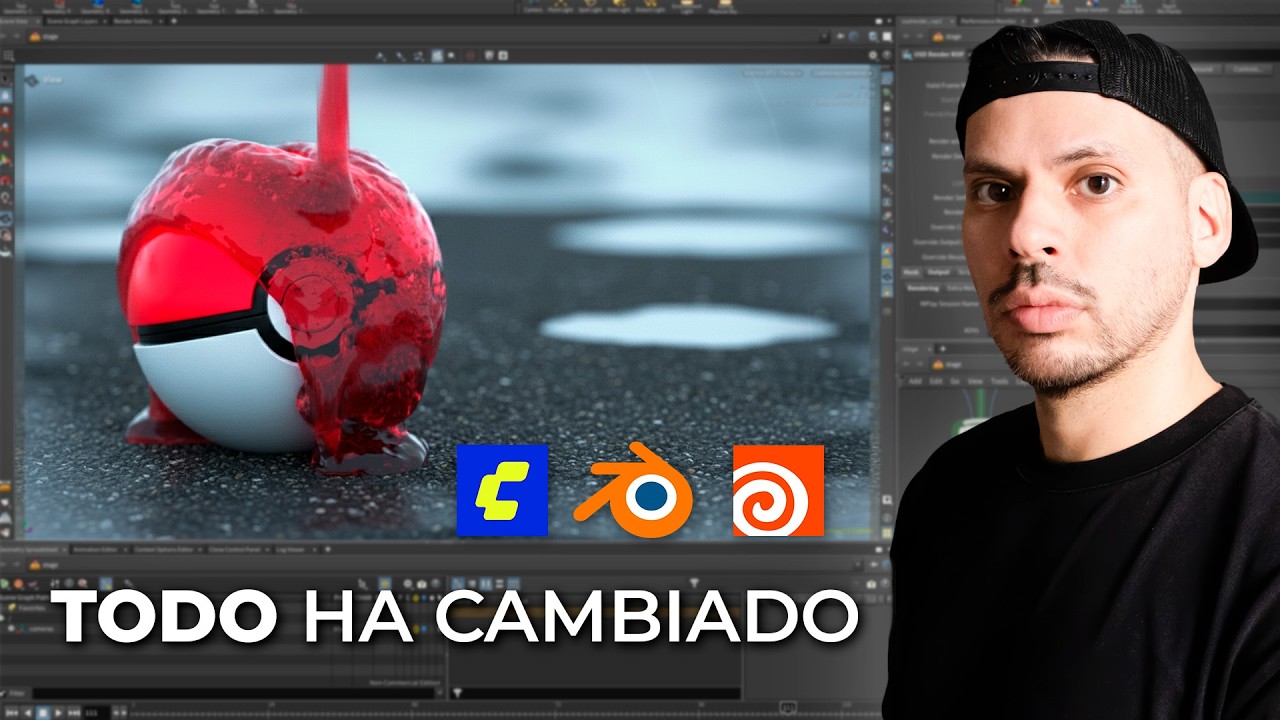Viewport: 1280px width, 720px height.
Task: Click the timeline playhead marker
Action: pyautogui.click(x=788, y=708)
